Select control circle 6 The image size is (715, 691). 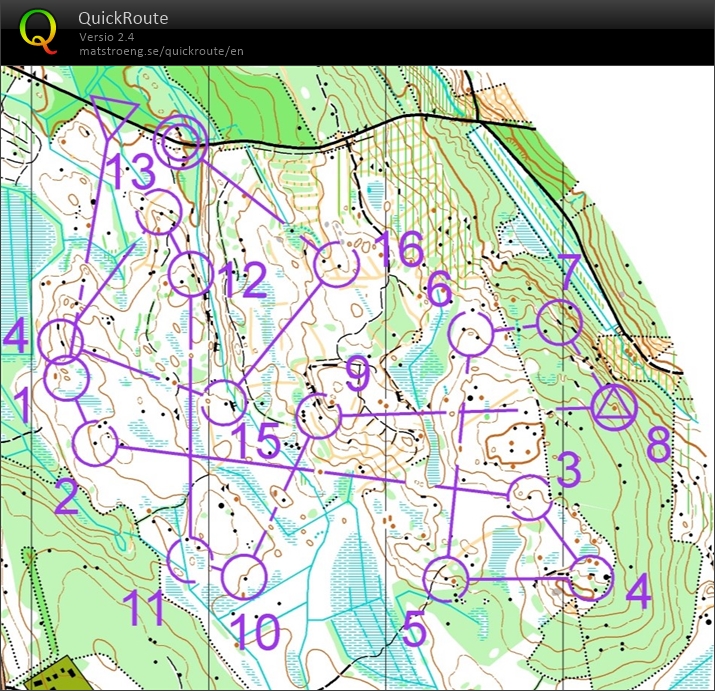[470, 333]
